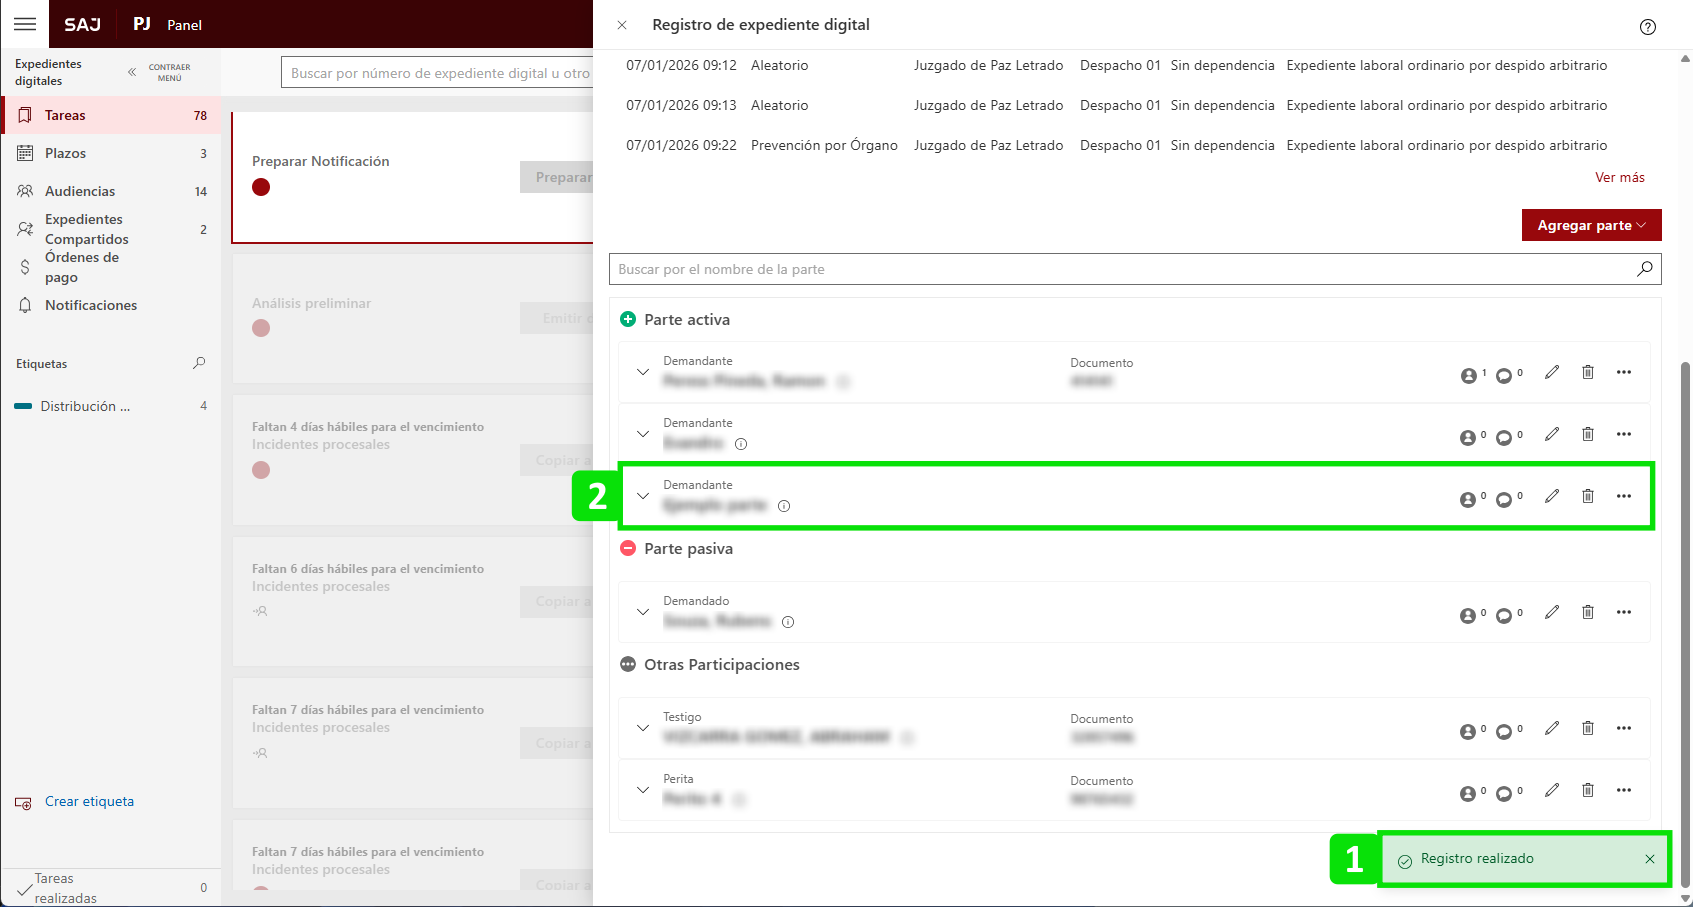Click the Crear etiqueta link

pyautogui.click(x=89, y=801)
